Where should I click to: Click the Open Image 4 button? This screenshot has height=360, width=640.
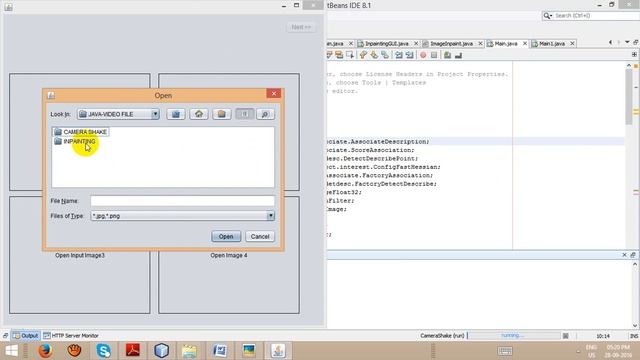point(229,255)
